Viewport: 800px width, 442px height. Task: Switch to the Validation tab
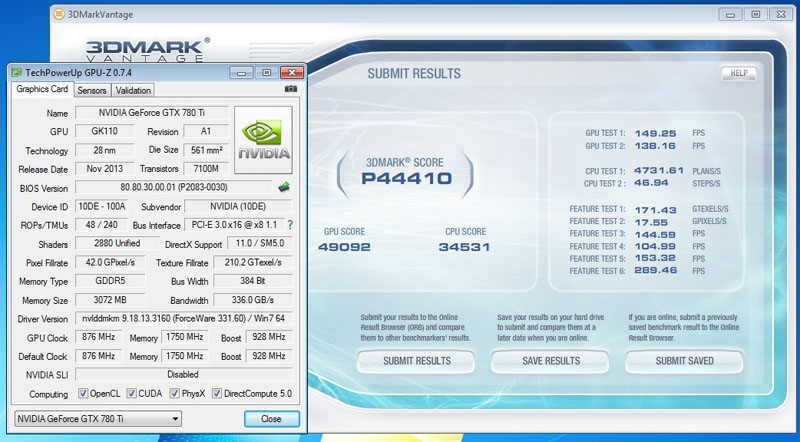tap(133, 90)
